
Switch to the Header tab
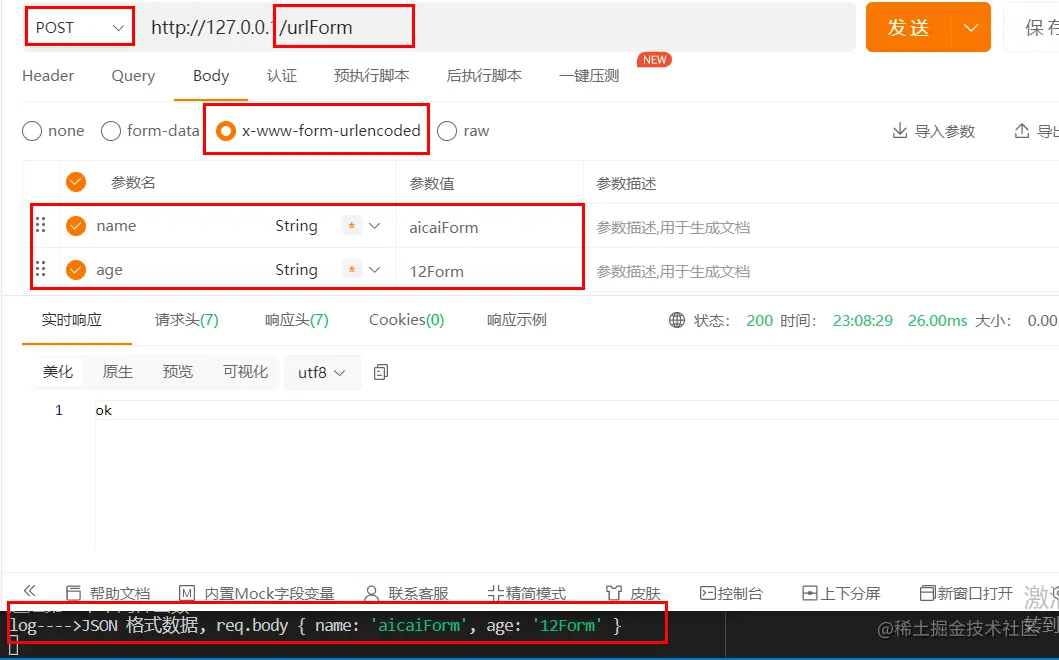48,76
